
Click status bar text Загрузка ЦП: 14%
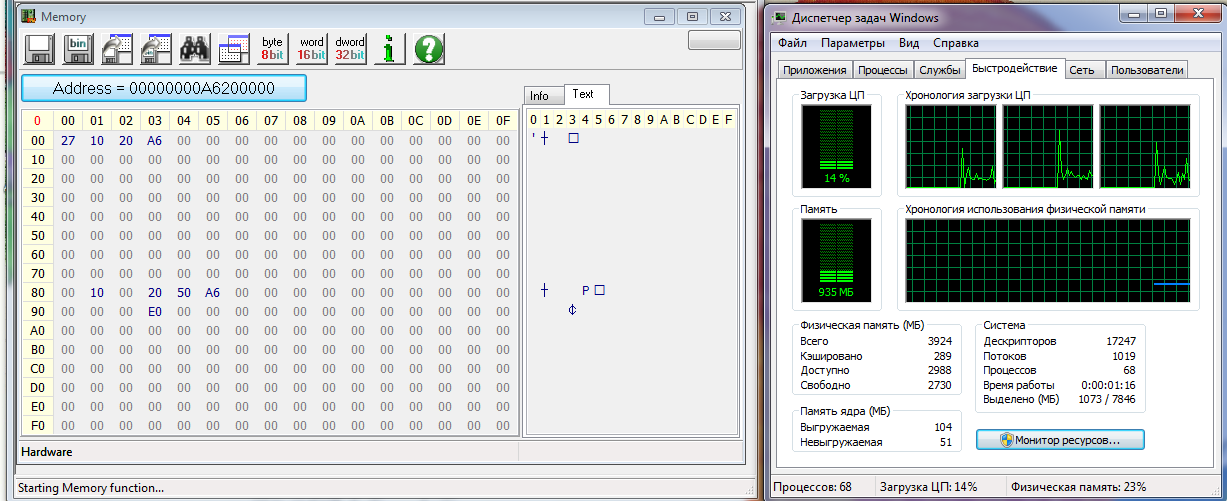point(927,487)
